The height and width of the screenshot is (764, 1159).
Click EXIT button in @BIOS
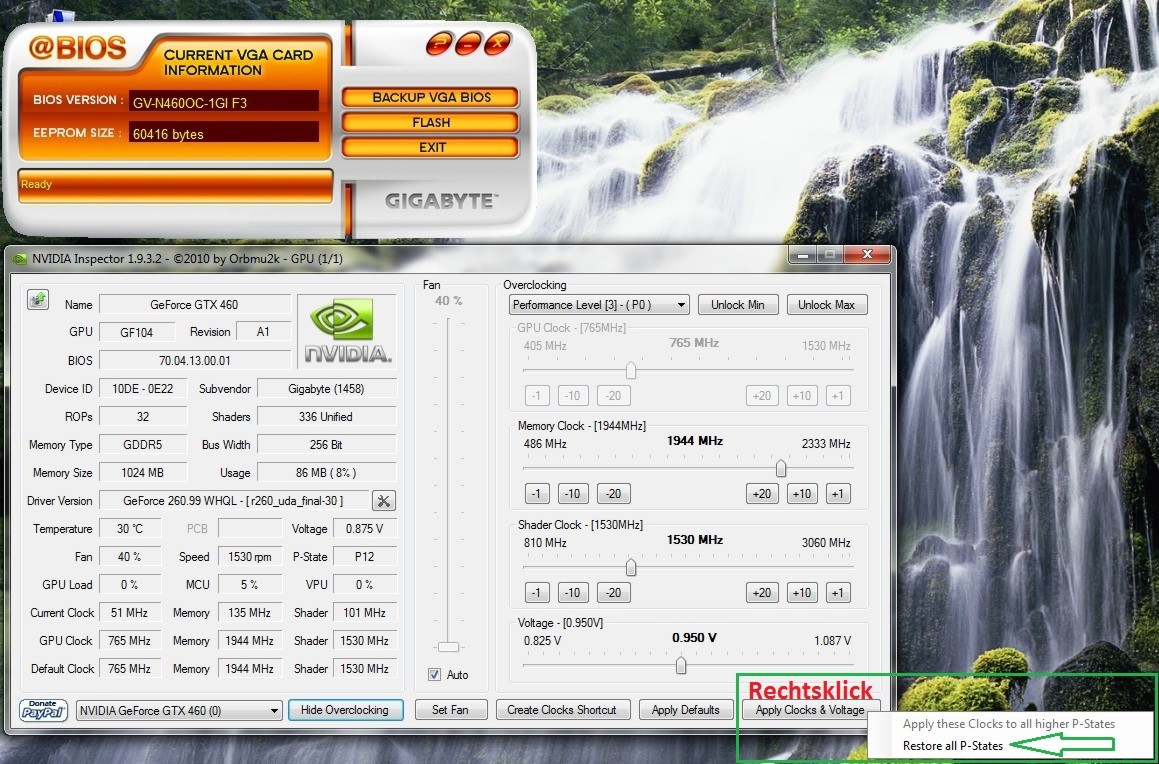tap(431, 148)
